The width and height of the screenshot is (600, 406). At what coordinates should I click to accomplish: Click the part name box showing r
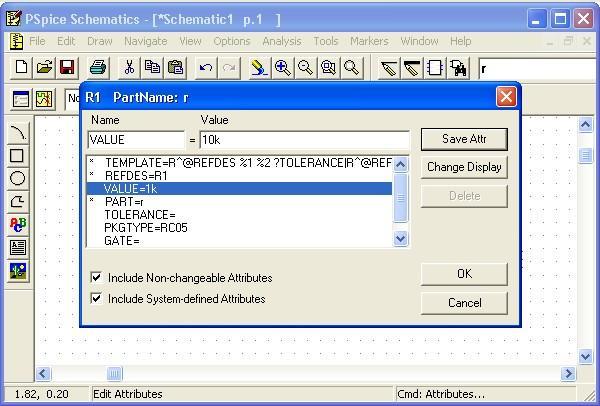tap(539, 69)
